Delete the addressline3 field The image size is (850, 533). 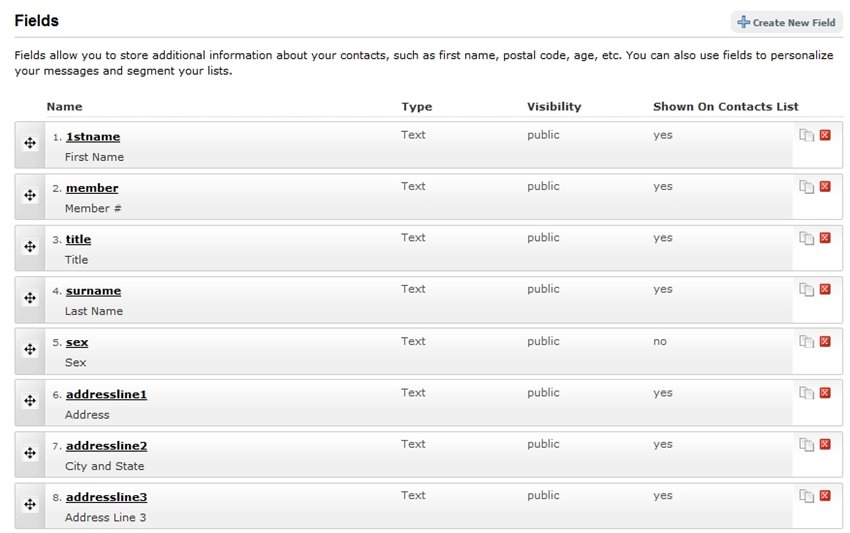click(x=825, y=495)
